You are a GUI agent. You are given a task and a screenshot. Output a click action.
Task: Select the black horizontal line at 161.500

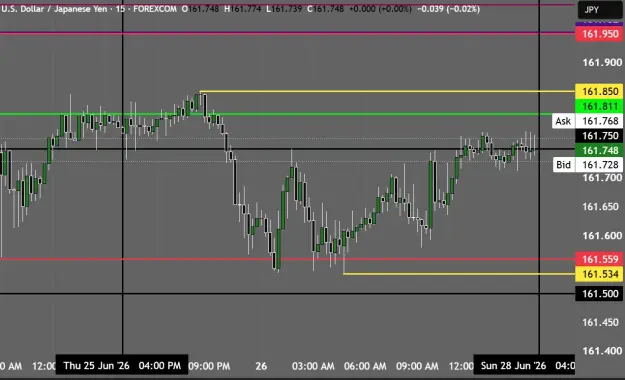point(287,293)
